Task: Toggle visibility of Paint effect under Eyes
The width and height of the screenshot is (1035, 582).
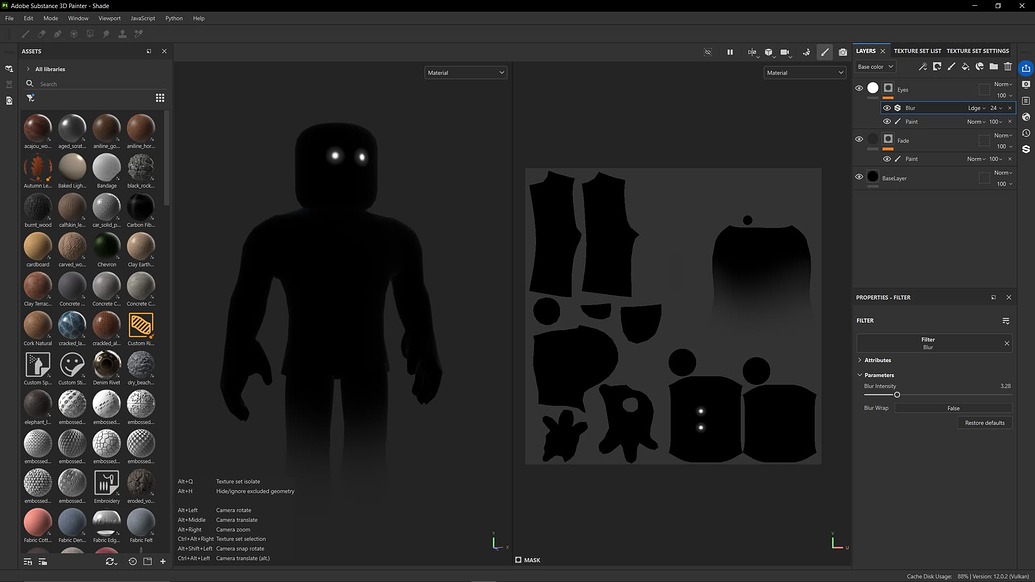Action: point(886,122)
